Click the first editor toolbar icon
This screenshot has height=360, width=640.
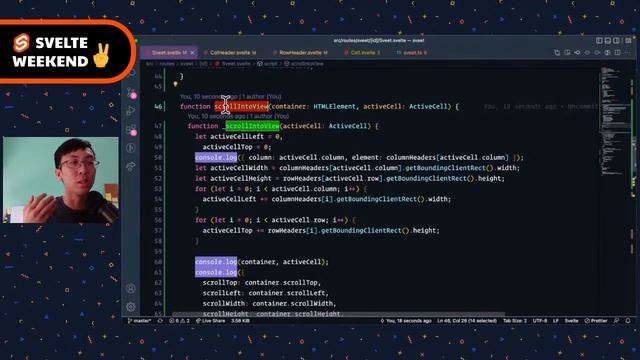(x=557, y=53)
